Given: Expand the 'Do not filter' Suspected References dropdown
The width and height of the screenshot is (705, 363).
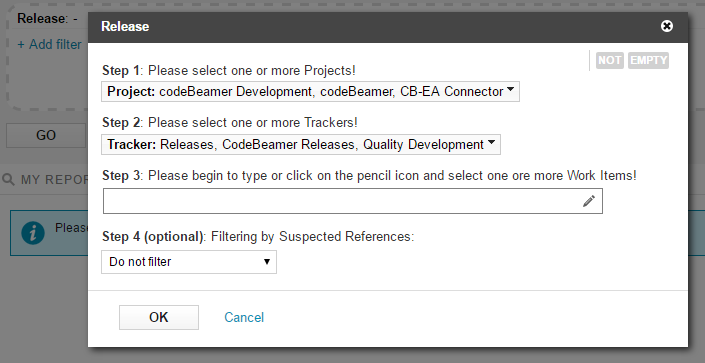Looking at the screenshot, I should 189,262.
